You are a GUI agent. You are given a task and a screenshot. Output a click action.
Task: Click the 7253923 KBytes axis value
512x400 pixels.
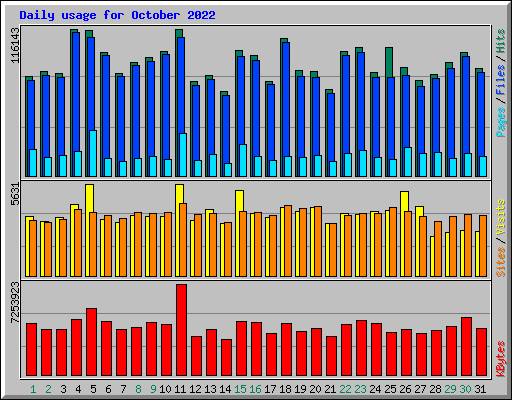coord(15,302)
